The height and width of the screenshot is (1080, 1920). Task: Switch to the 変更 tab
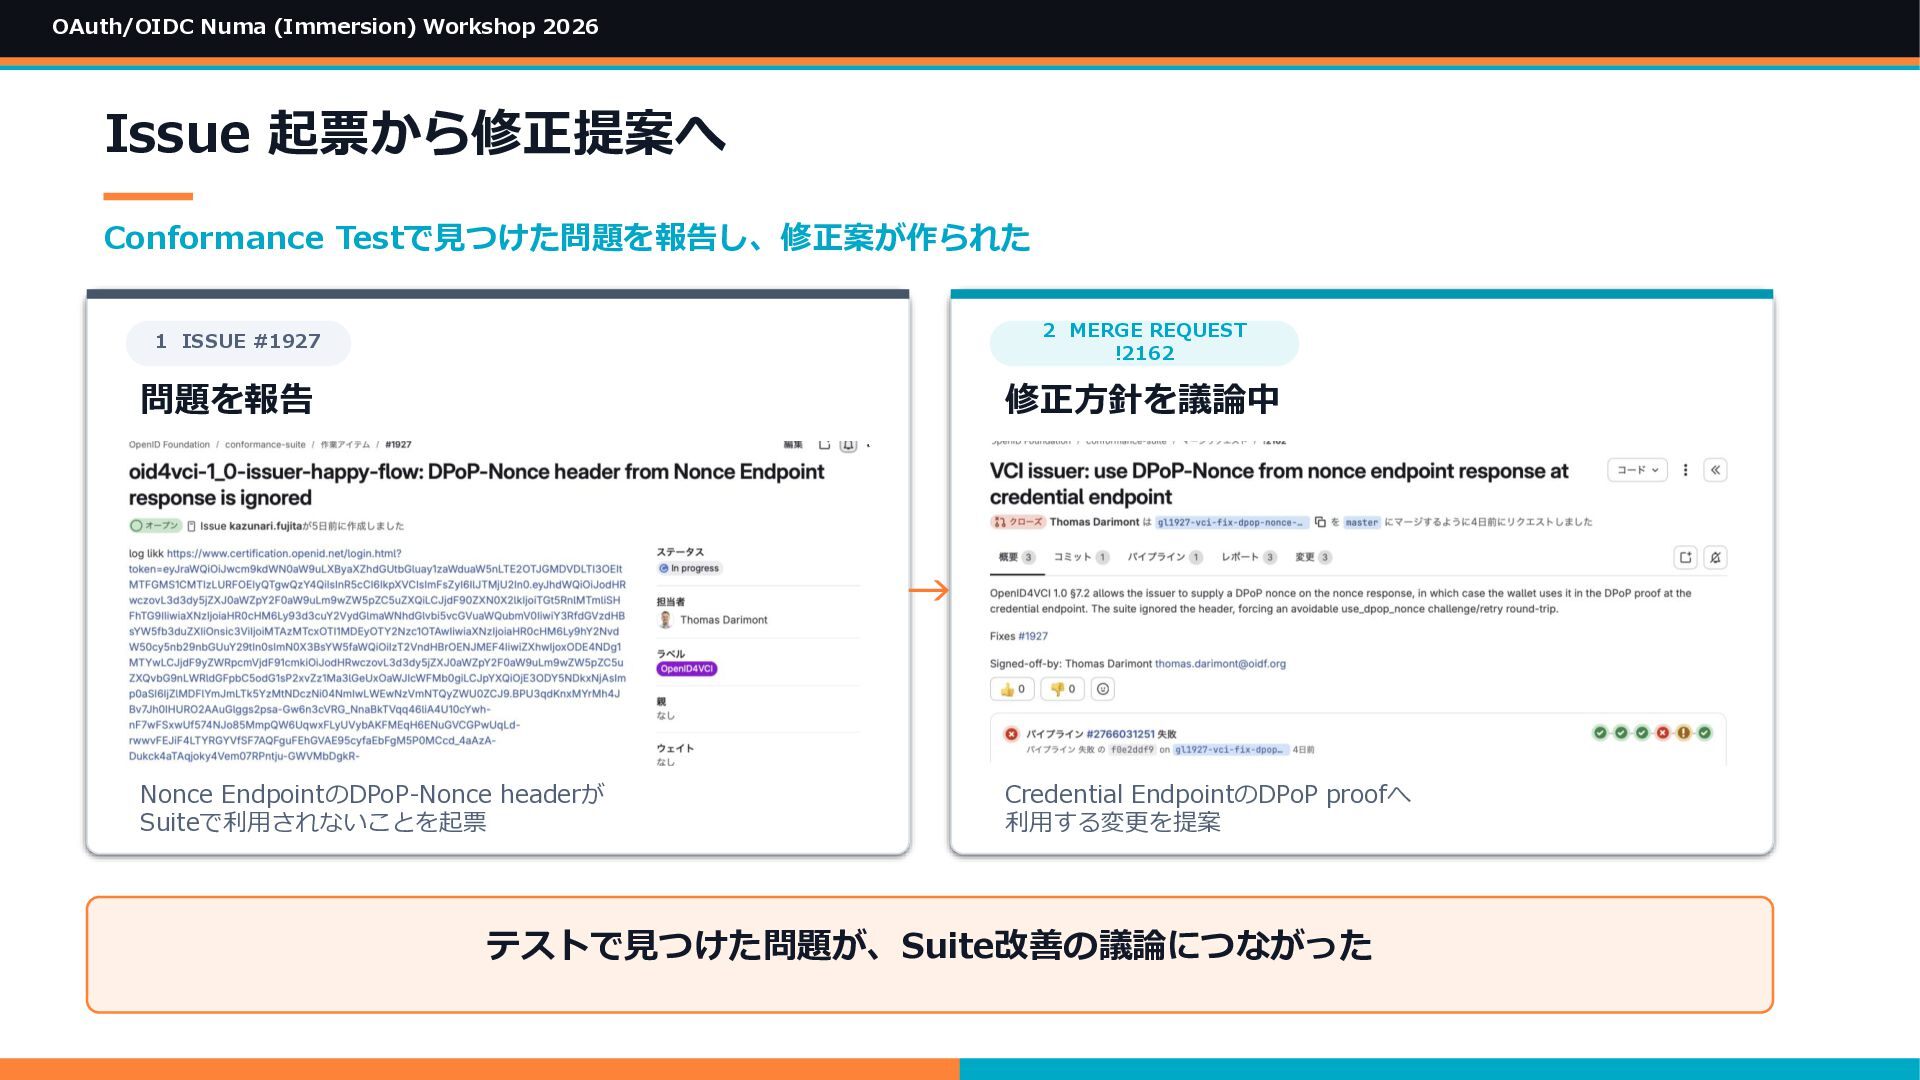point(1313,557)
